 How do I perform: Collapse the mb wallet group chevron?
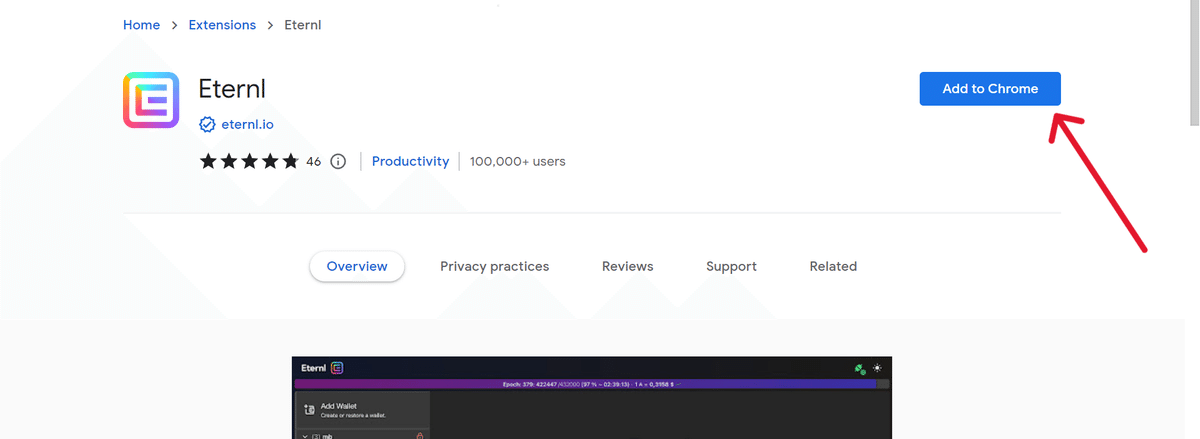304,435
